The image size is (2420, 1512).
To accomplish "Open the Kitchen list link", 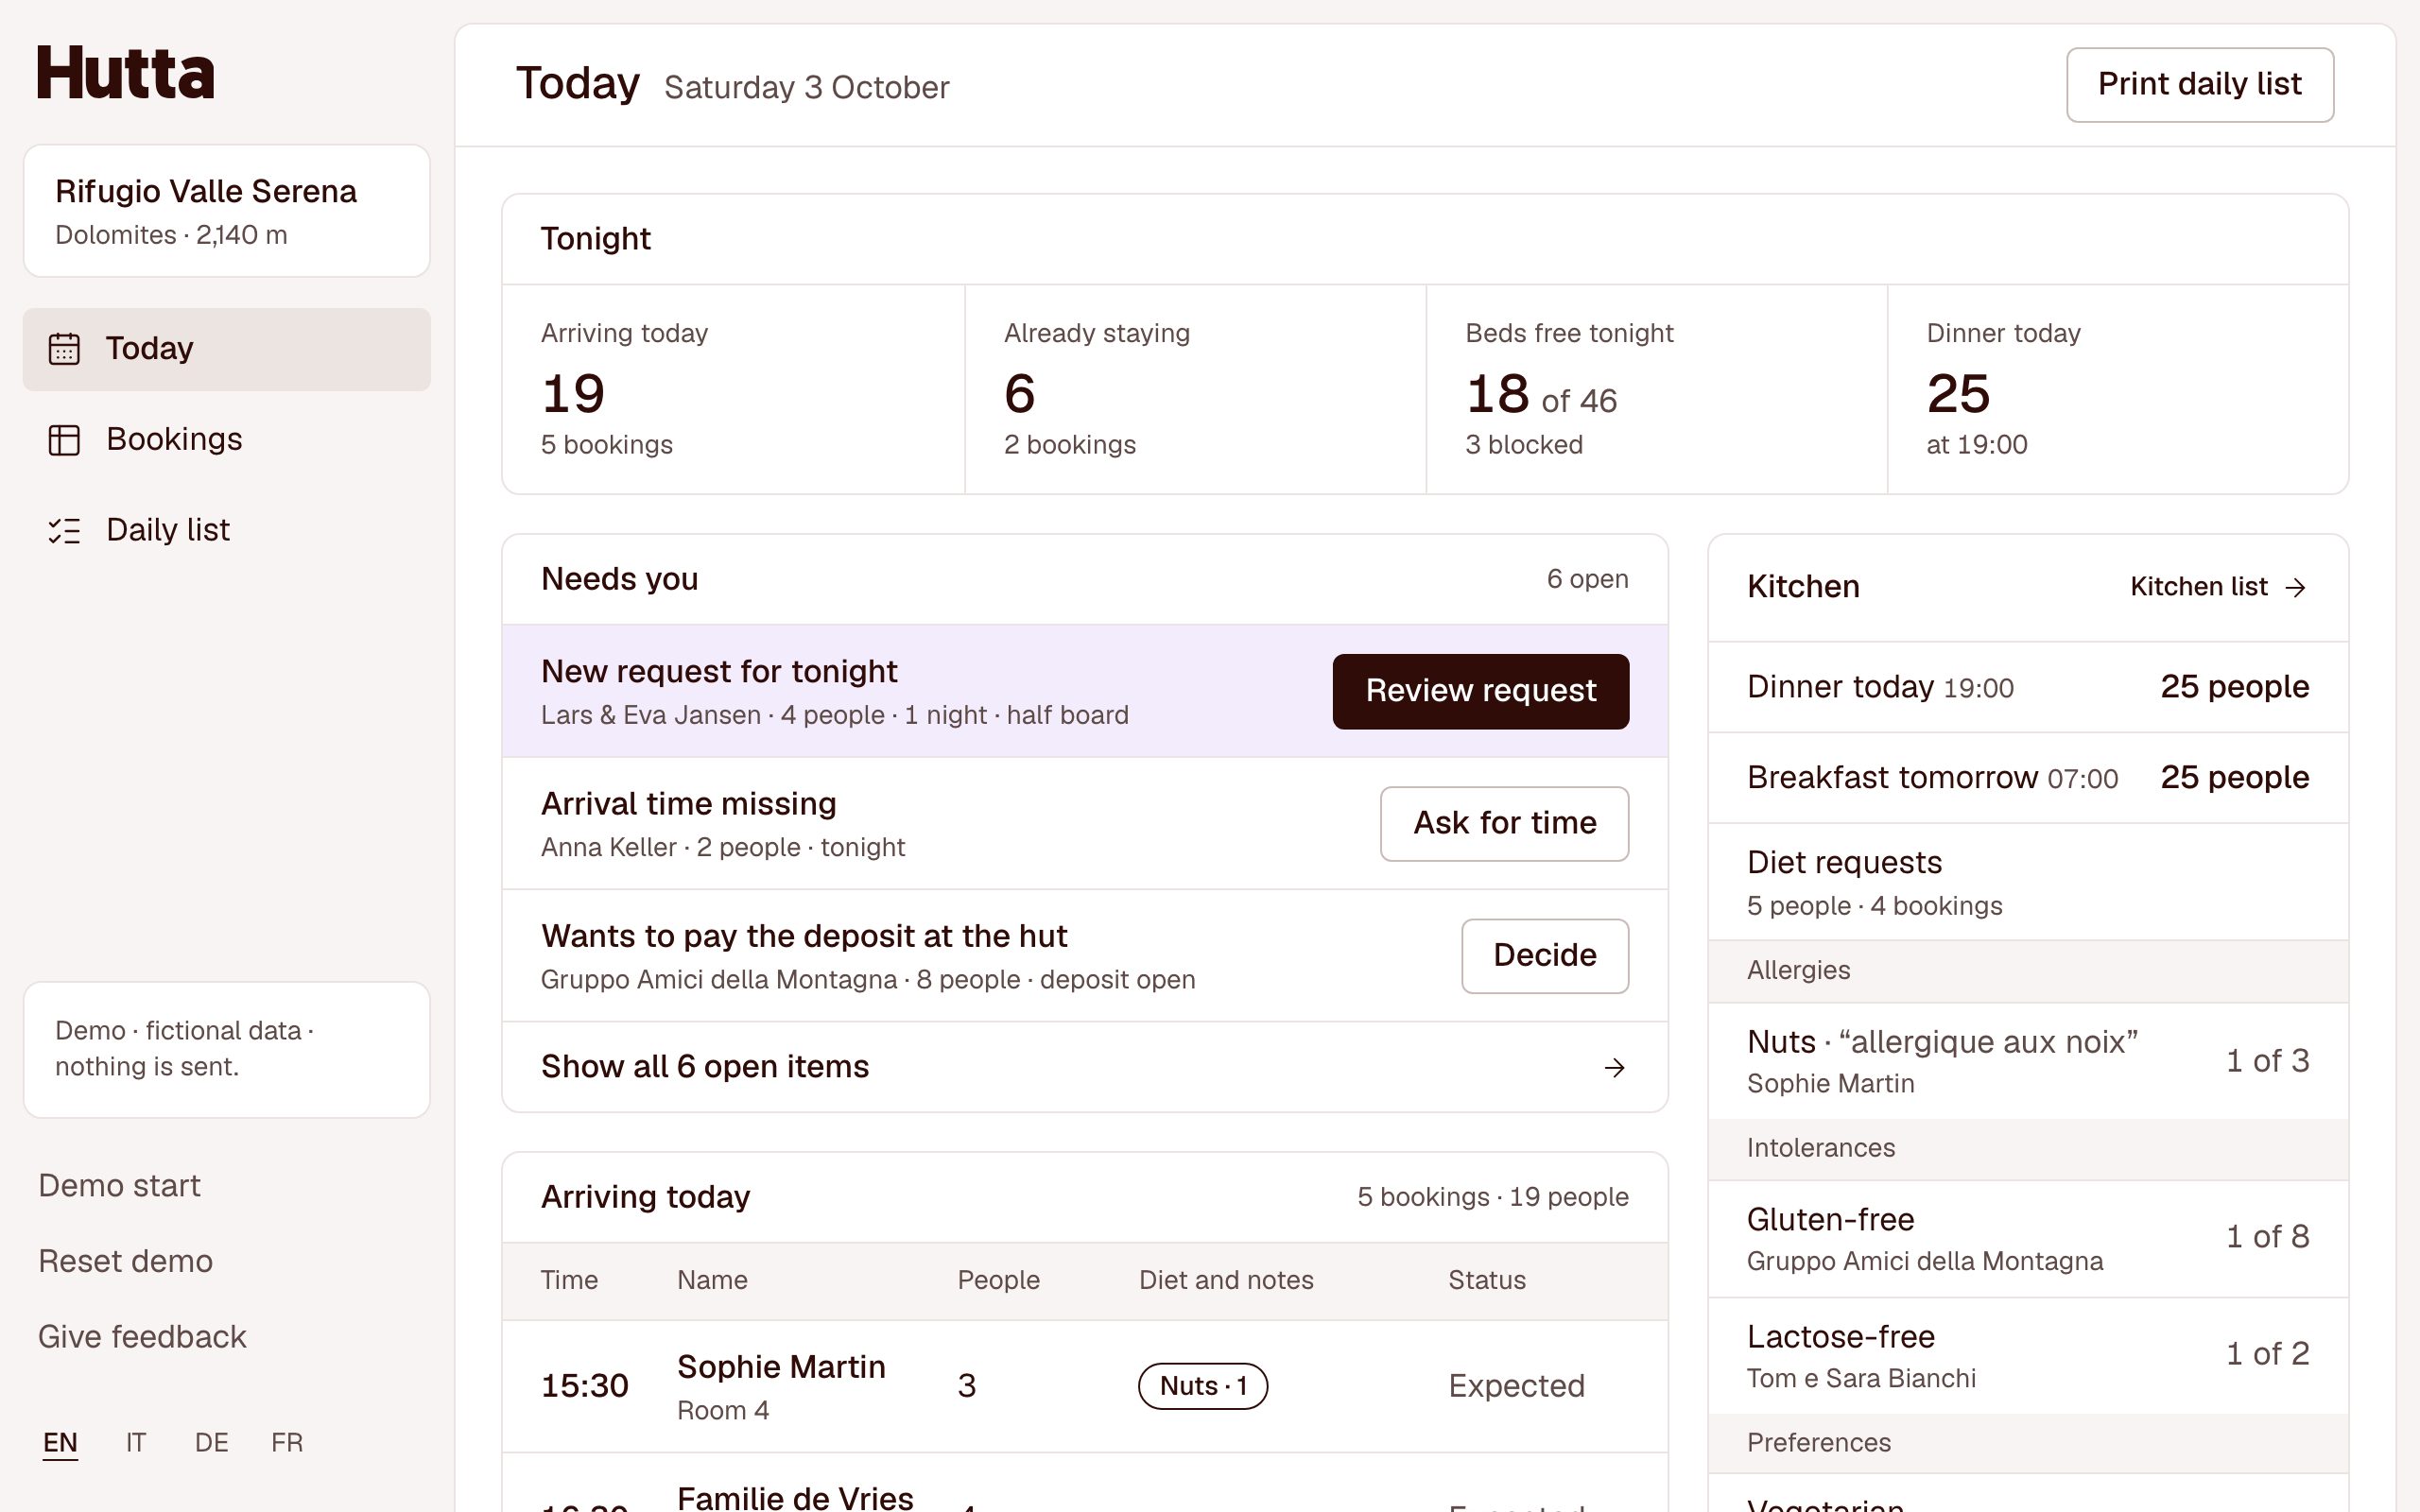I will (2218, 587).
